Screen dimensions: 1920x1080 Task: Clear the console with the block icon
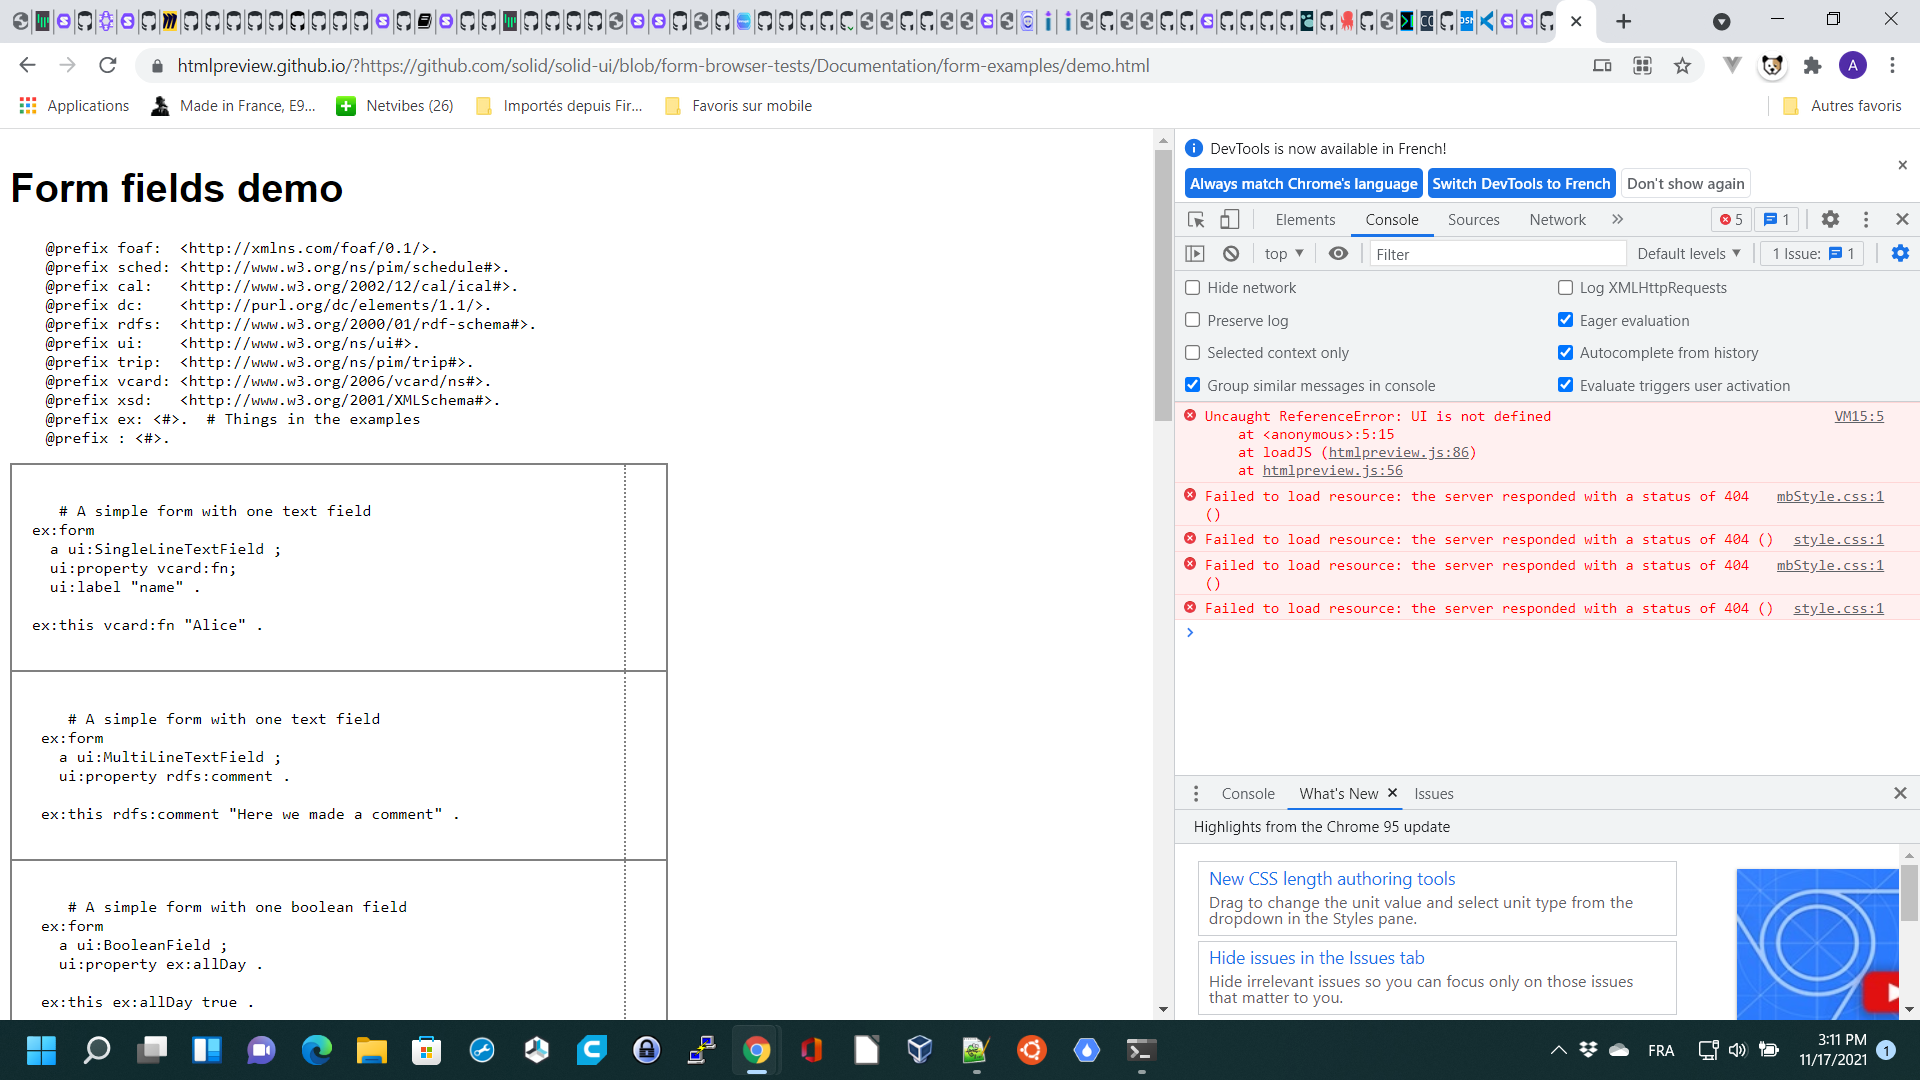1231,254
